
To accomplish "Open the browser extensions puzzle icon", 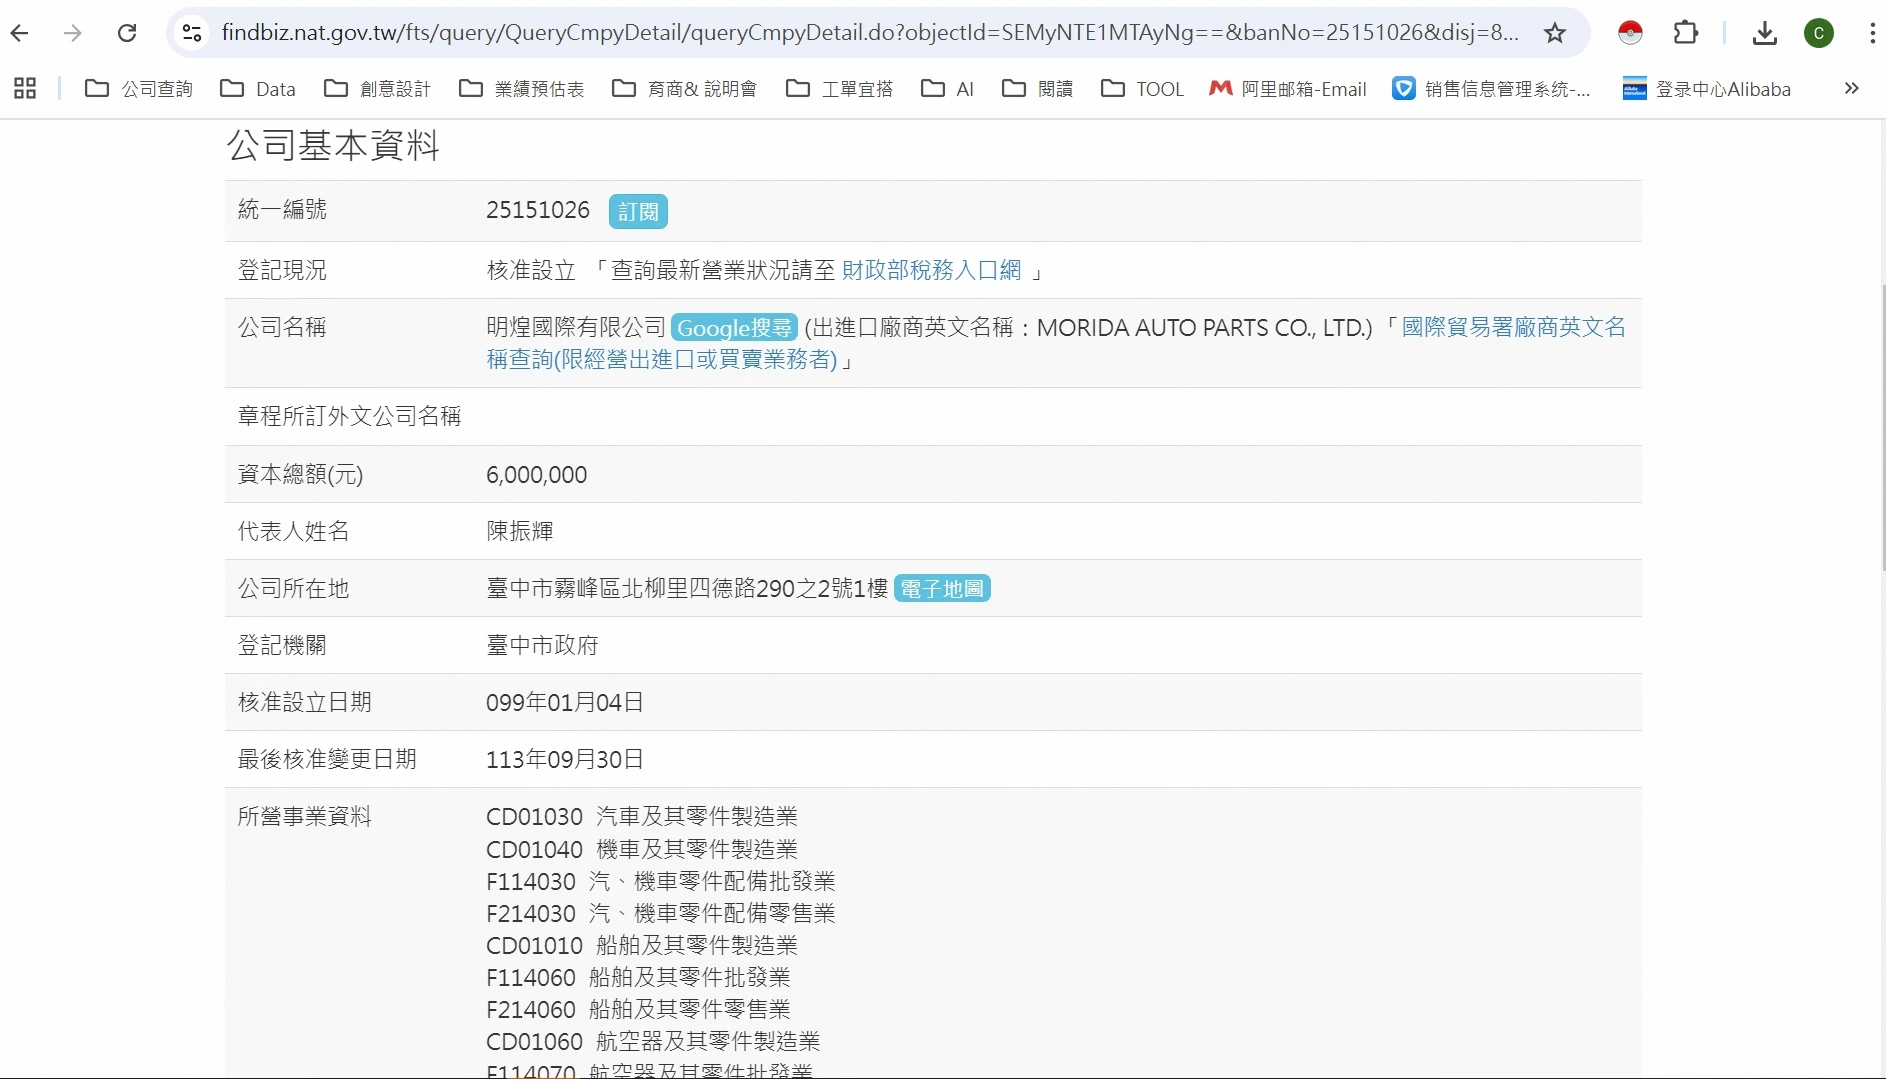I will pyautogui.click(x=1686, y=33).
